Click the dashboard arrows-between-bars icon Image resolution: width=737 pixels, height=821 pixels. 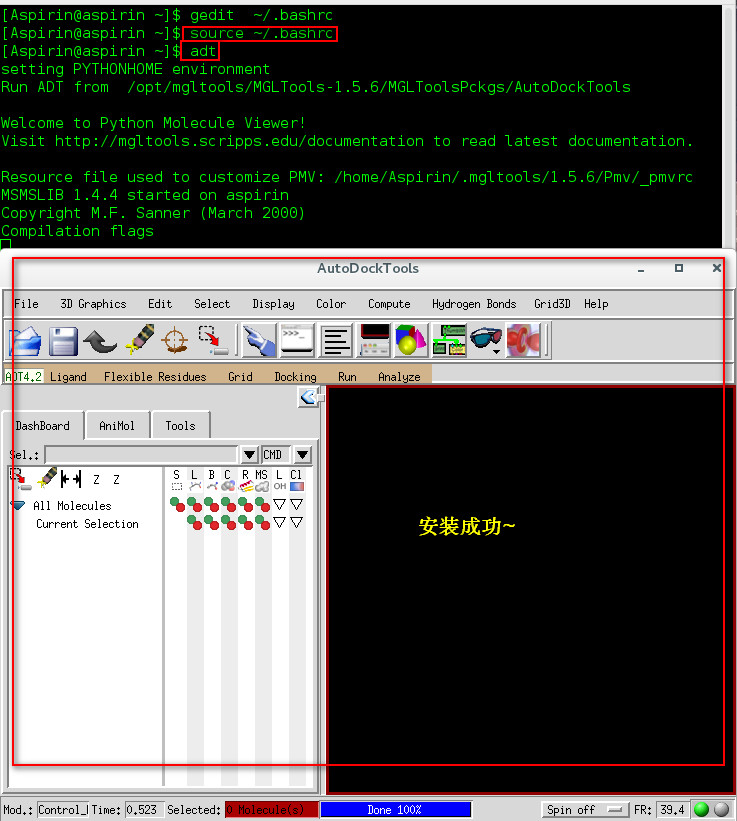[71, 479]
